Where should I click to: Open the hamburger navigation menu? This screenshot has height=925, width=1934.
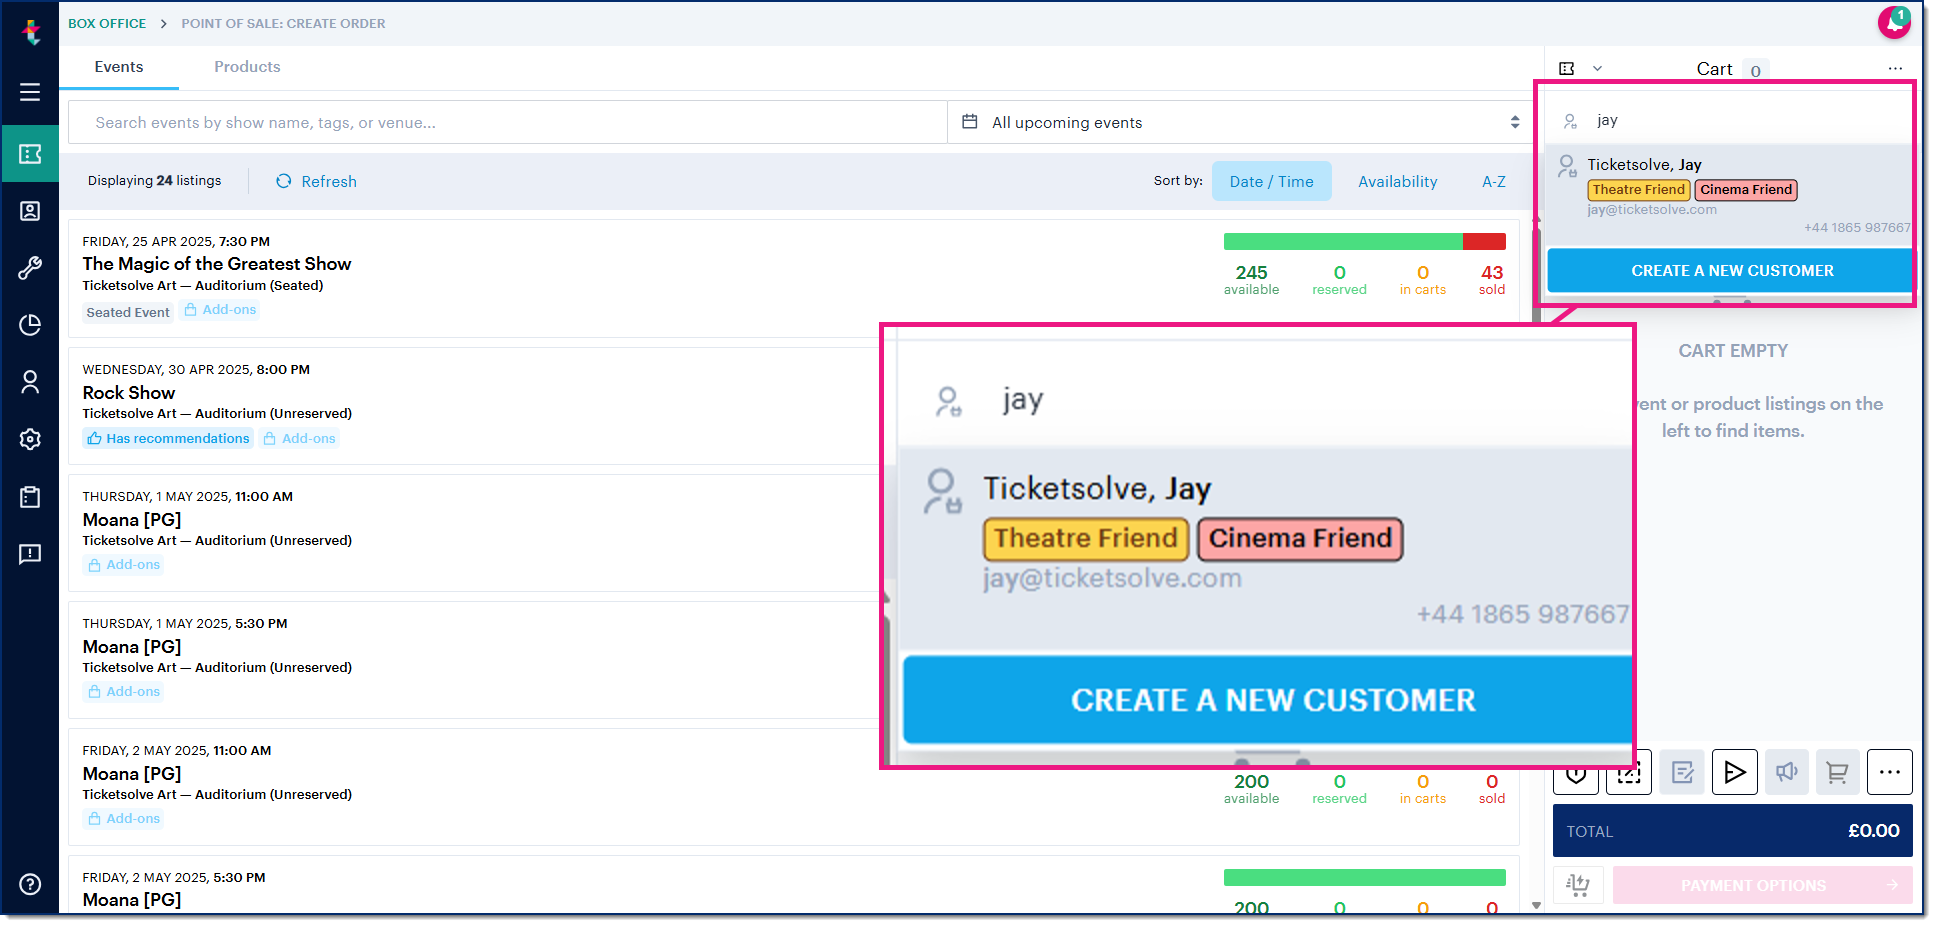pyautogui.click(x=30, y=92)
